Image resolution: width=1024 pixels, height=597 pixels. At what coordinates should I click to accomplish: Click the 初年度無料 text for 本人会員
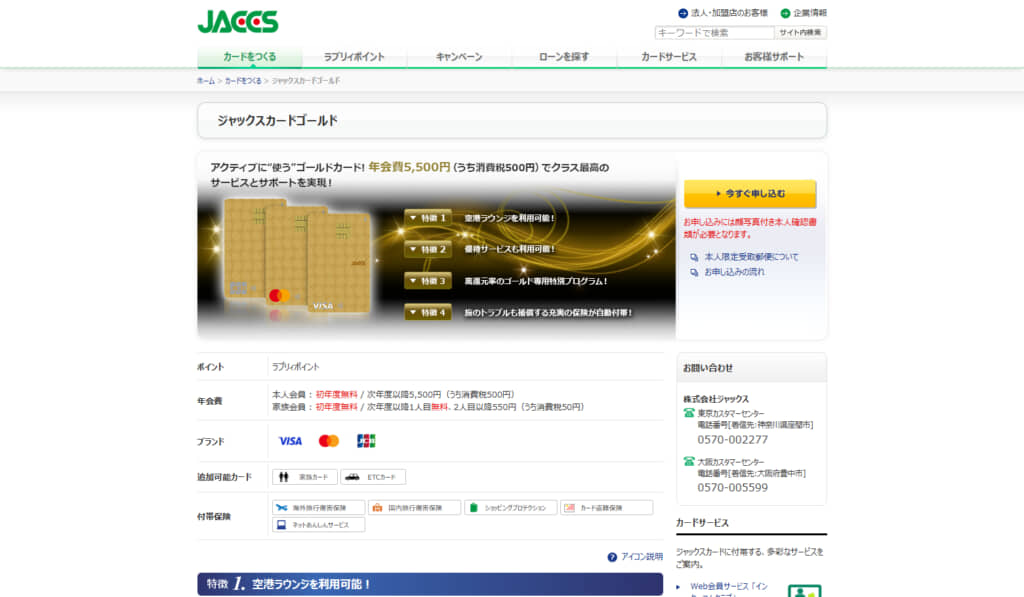point(336,395)
